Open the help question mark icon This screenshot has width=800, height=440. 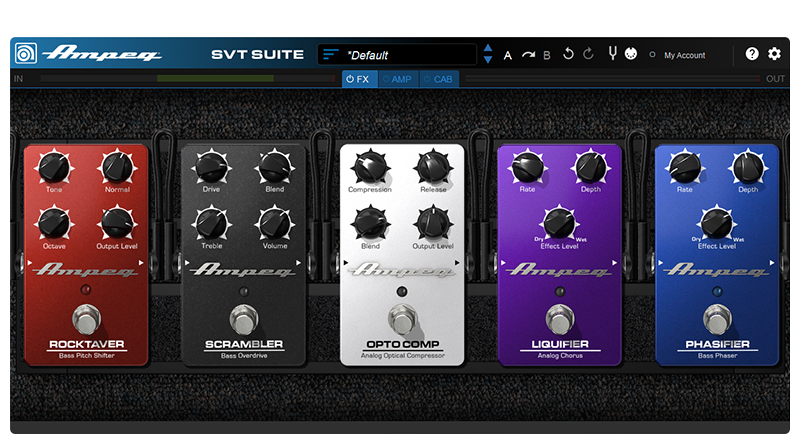pos(752,54)
